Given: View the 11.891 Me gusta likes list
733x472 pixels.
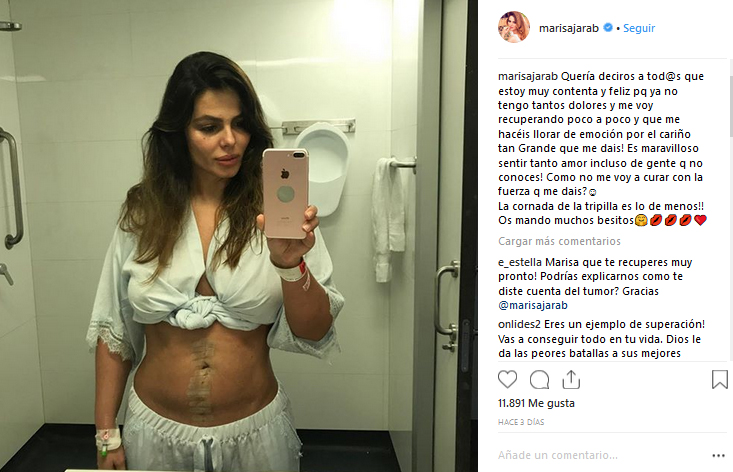Looking at the screenshot, I should 536,403.
